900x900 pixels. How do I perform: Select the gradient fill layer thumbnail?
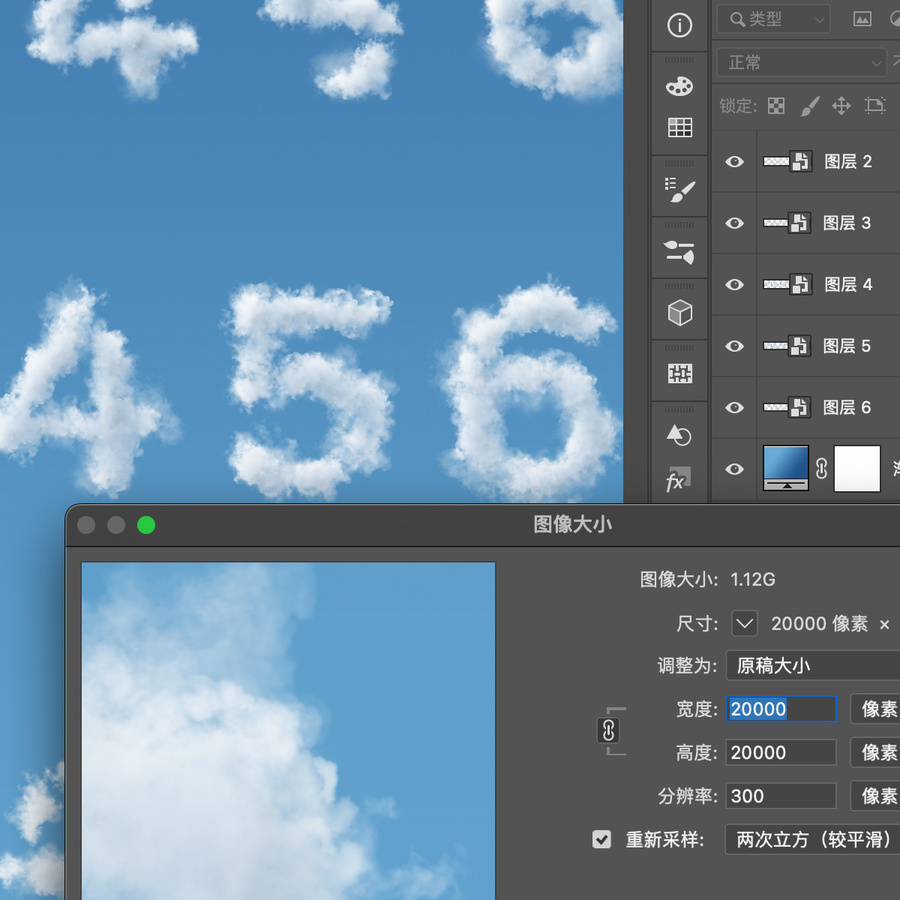786,468
